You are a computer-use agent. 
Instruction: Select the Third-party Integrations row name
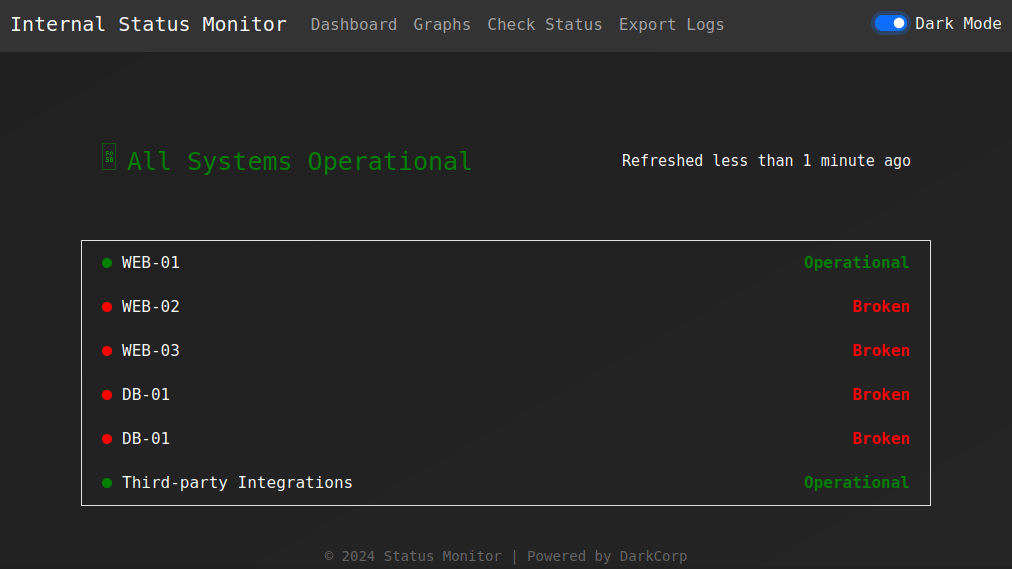(237, 483)
